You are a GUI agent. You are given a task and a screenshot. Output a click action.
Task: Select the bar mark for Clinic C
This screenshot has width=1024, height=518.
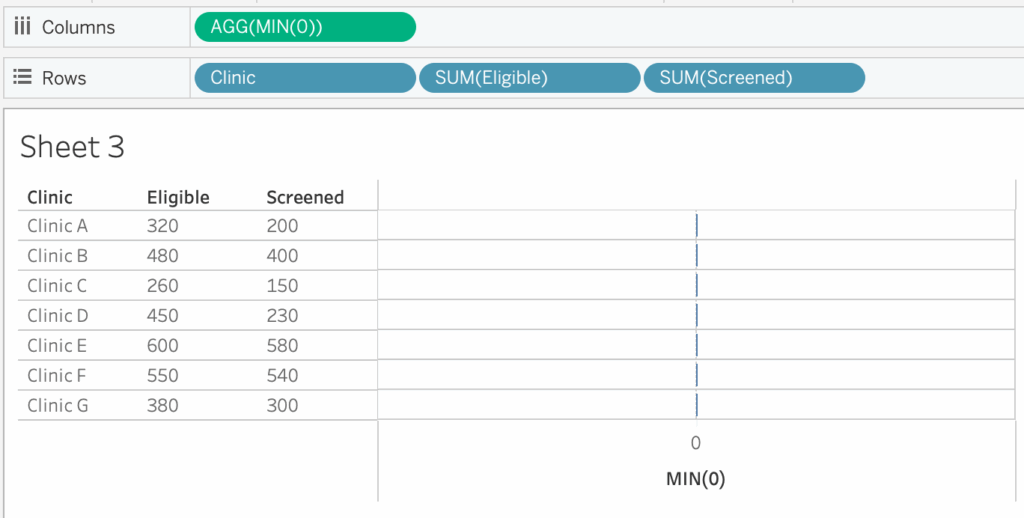pos(697,285)
